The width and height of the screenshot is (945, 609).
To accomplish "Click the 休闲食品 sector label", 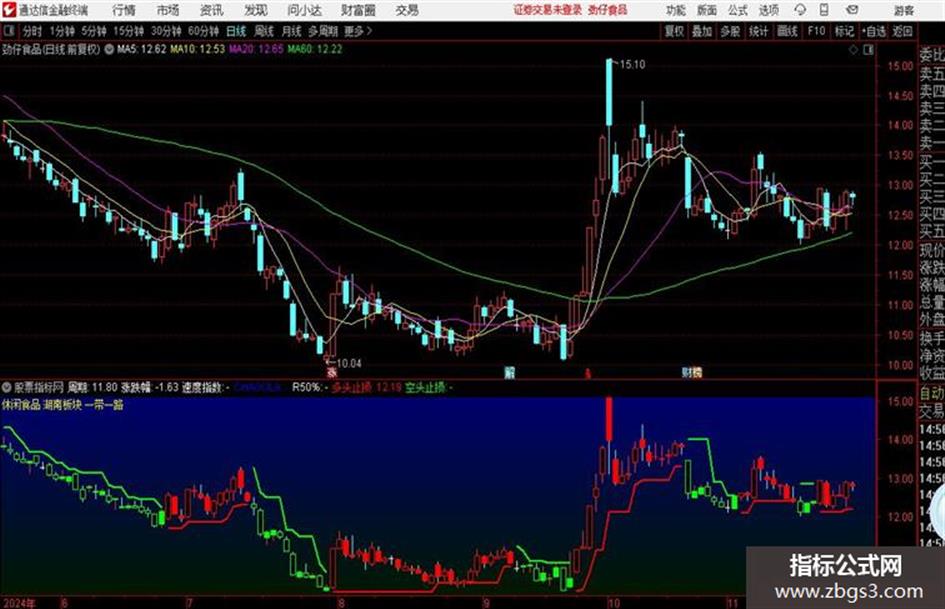I will (x=21, y=405).
